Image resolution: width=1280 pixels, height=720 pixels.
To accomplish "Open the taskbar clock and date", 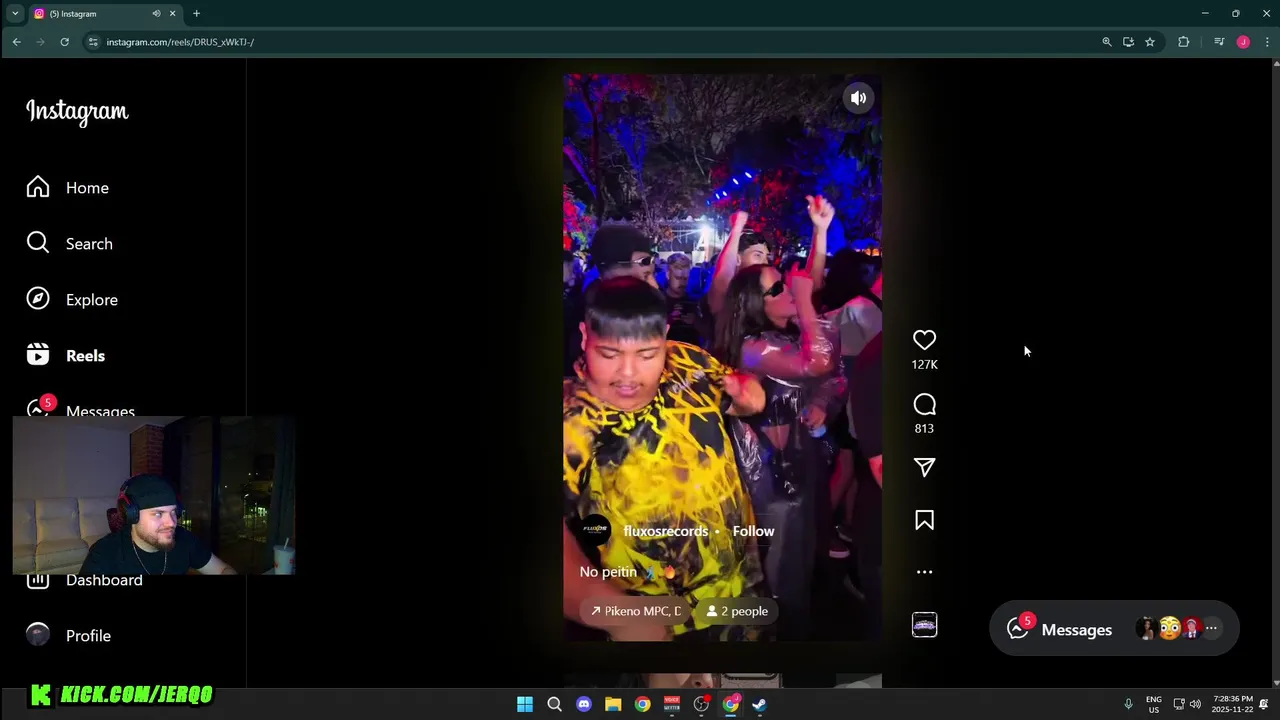I will 1232,704.
